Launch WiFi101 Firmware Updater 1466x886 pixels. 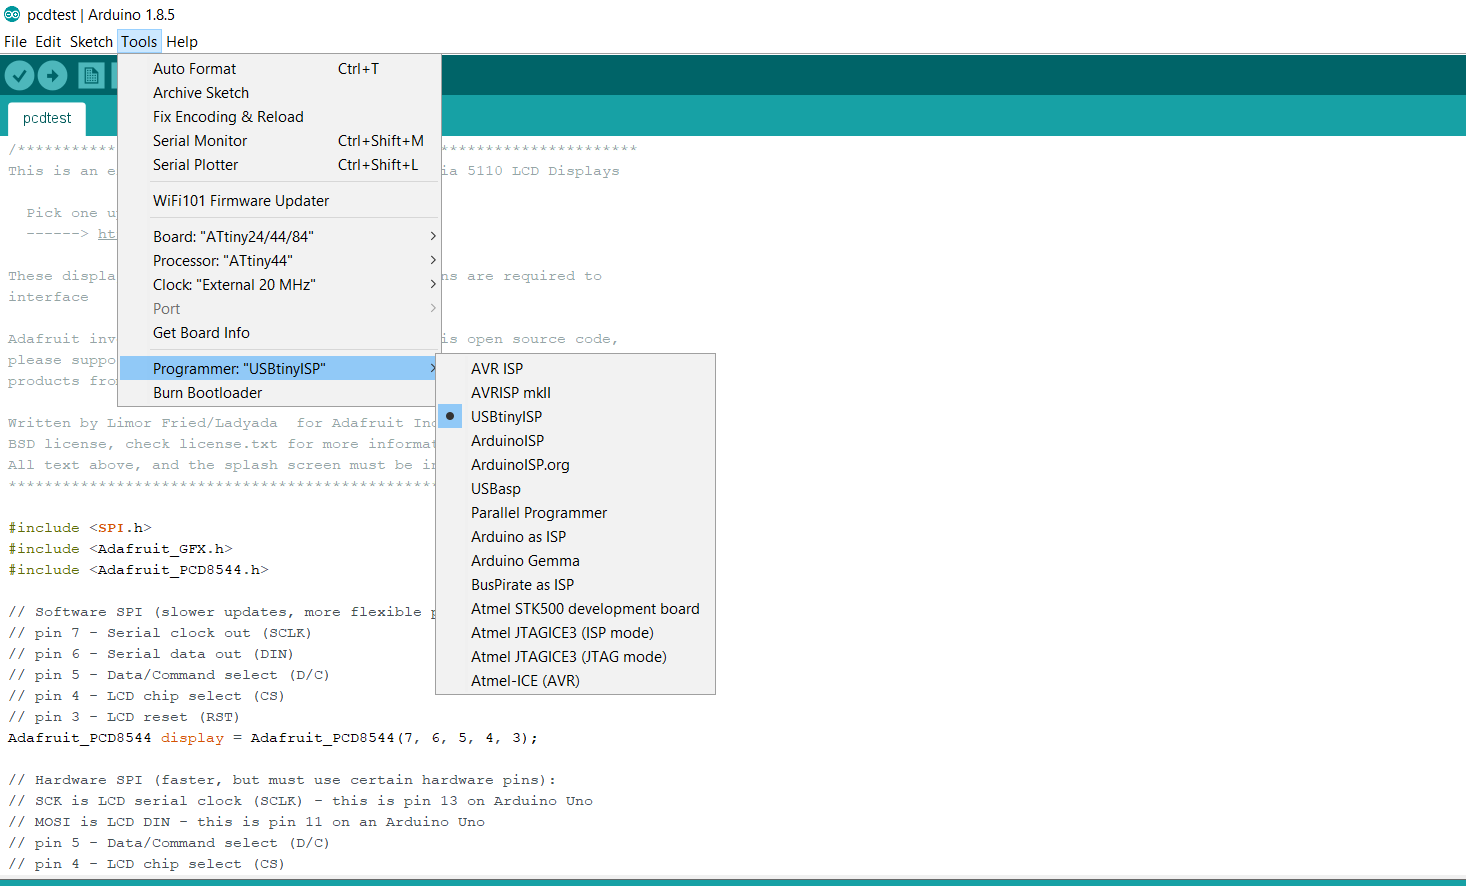(279, 201)
